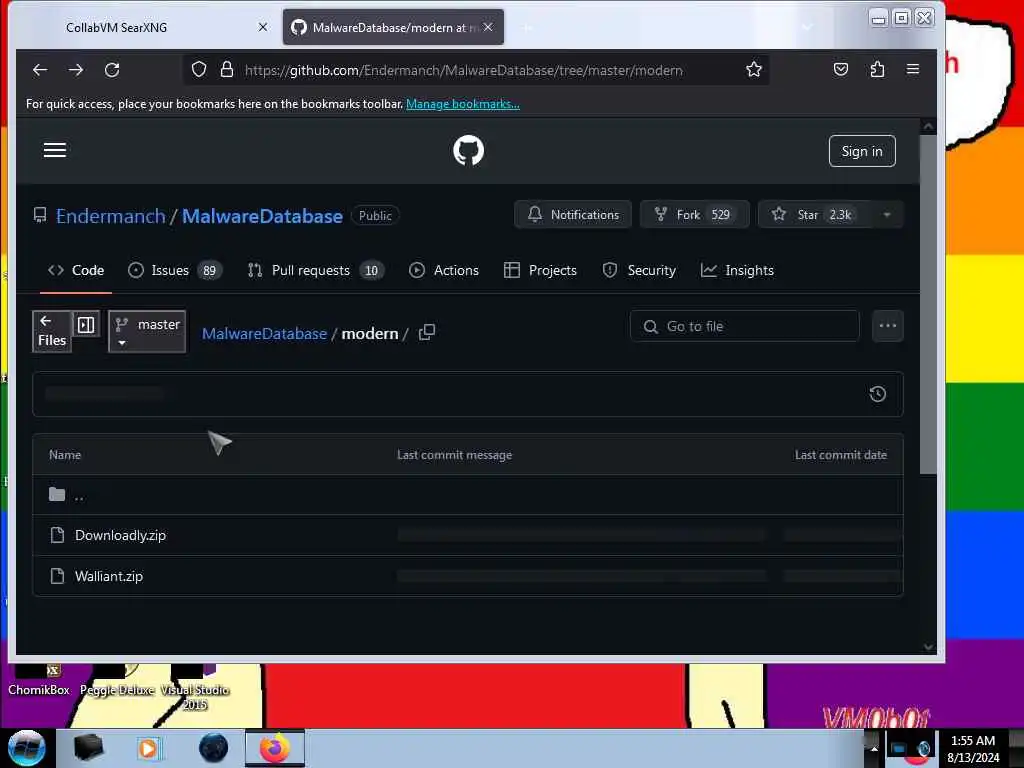The height and width of the screenshot is (768, 1024).
Task: Expand the Files panel button
Action: pyautogui.click(x=52, y=331)
